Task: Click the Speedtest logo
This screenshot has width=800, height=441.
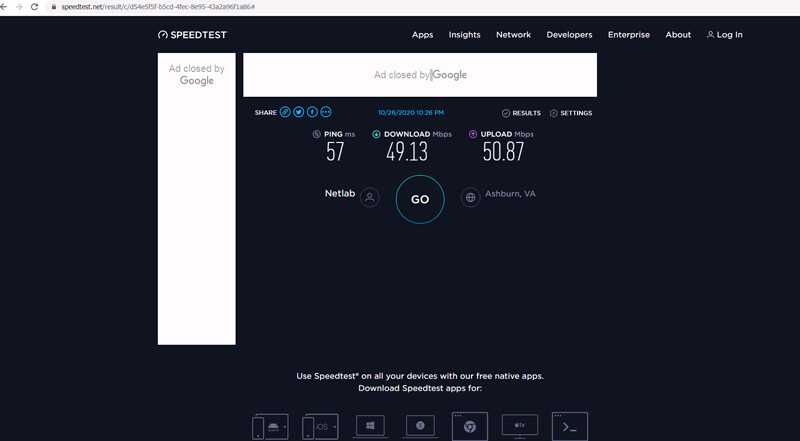Action: [192, 35]
